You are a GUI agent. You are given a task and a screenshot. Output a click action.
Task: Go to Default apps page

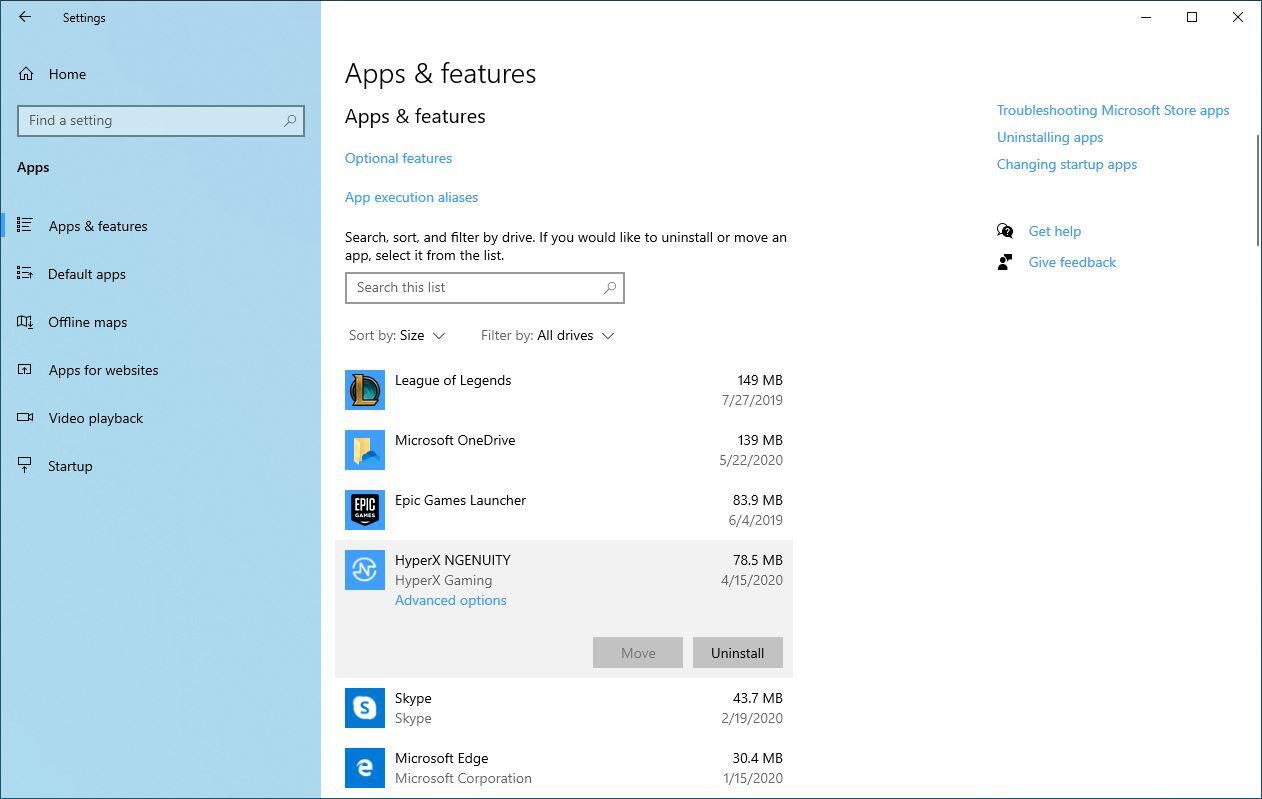click(87, 274)
